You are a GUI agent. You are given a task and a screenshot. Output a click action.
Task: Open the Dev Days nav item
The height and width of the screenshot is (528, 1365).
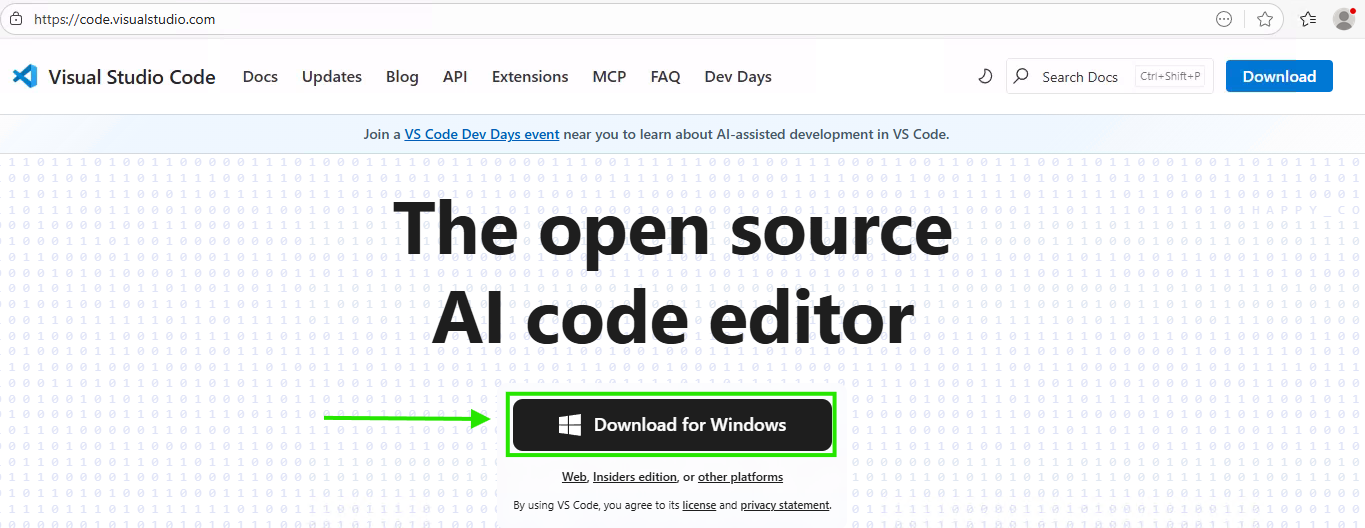(738, 77)
